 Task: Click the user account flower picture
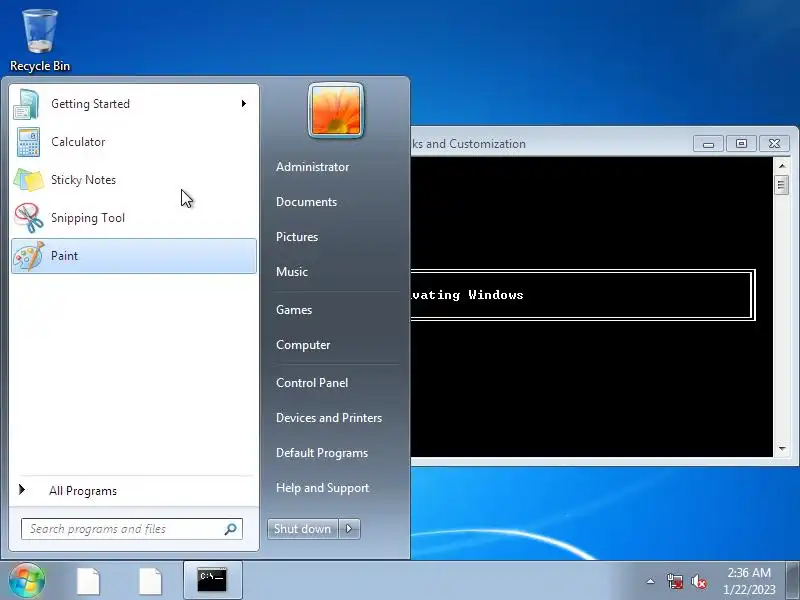[336, 110]
